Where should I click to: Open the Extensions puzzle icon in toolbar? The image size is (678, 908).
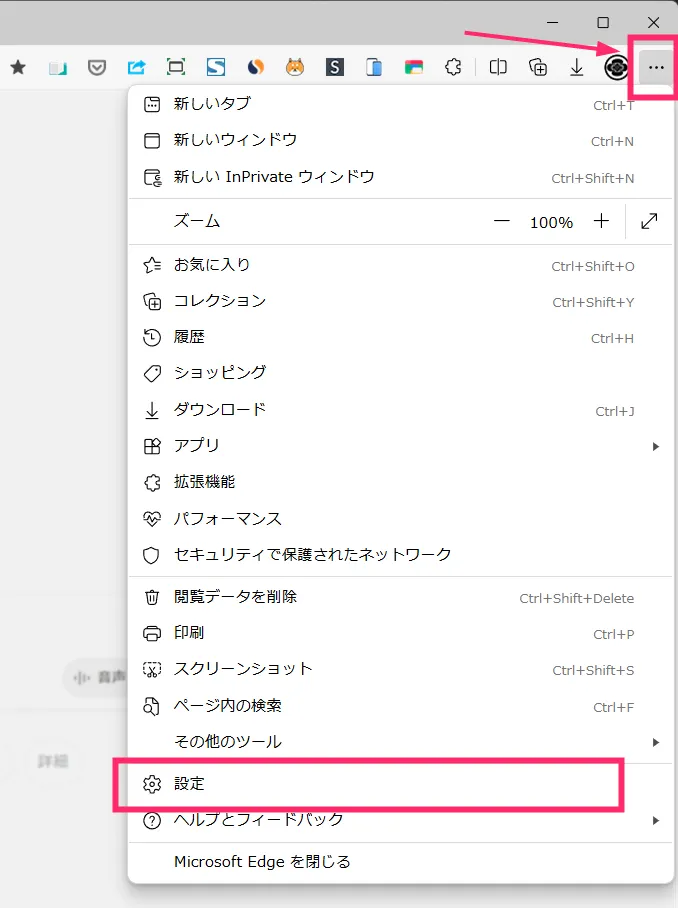[453, 67]
